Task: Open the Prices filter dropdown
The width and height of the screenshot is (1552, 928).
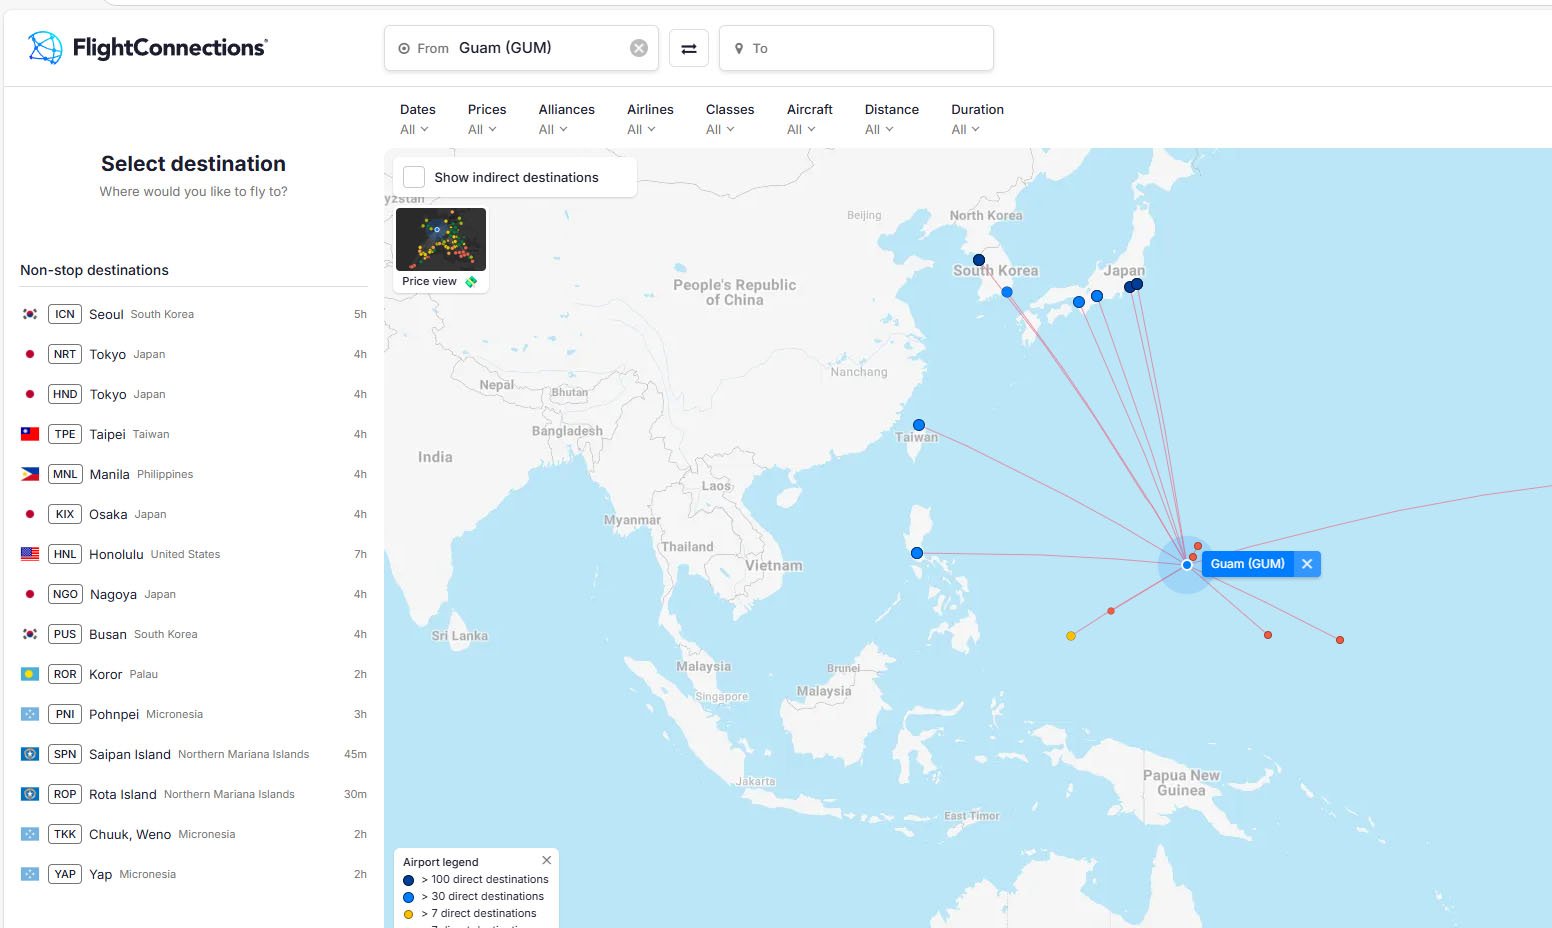Action: click(x=486, y=119)
